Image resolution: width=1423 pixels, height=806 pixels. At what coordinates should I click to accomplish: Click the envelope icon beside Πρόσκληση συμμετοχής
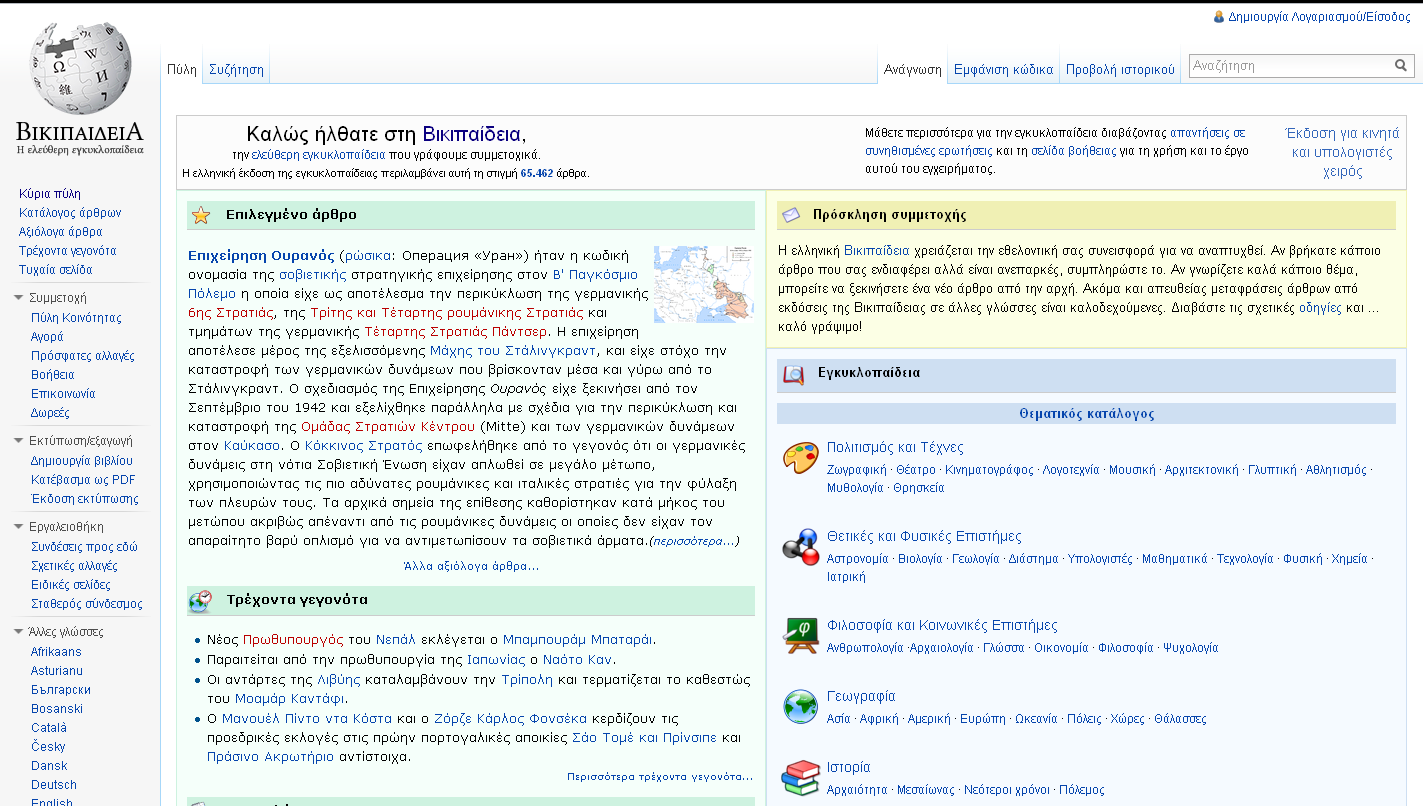[791, 215]
